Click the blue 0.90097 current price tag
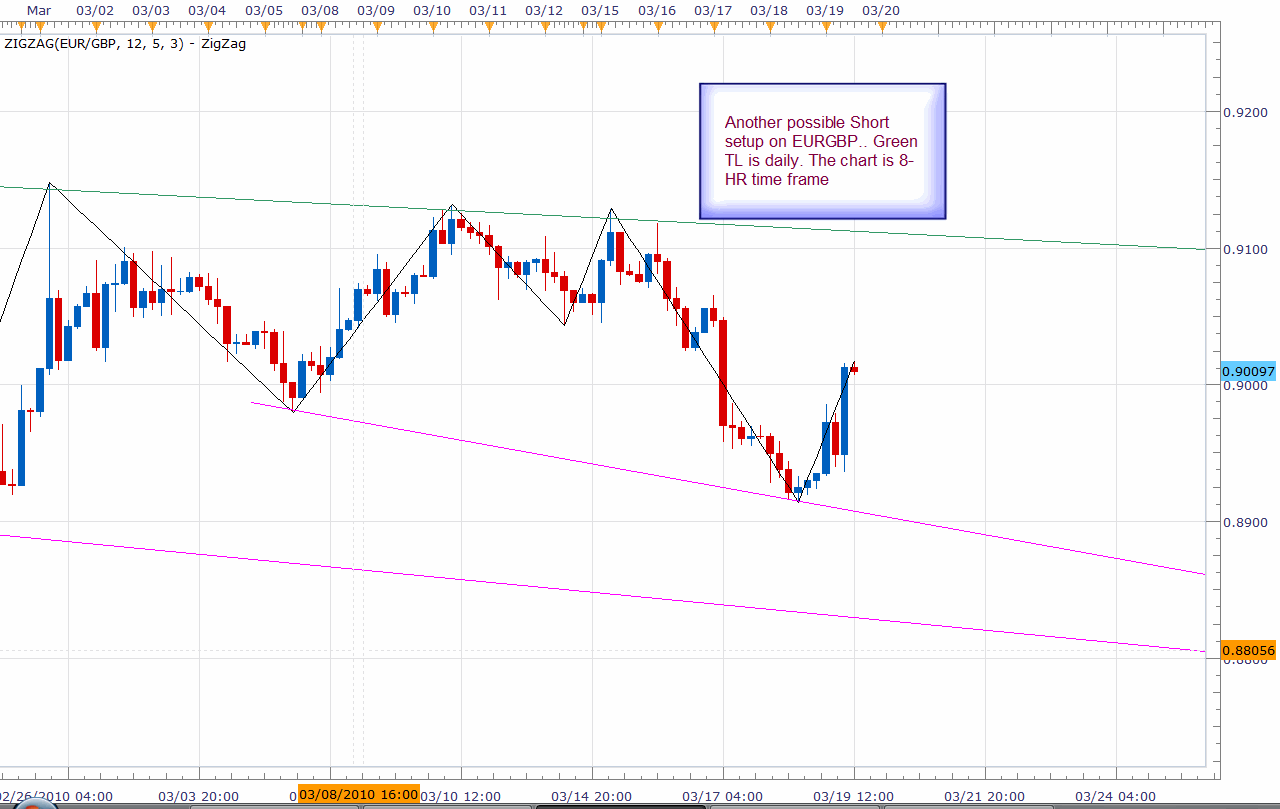 [x=1249, y=372]
